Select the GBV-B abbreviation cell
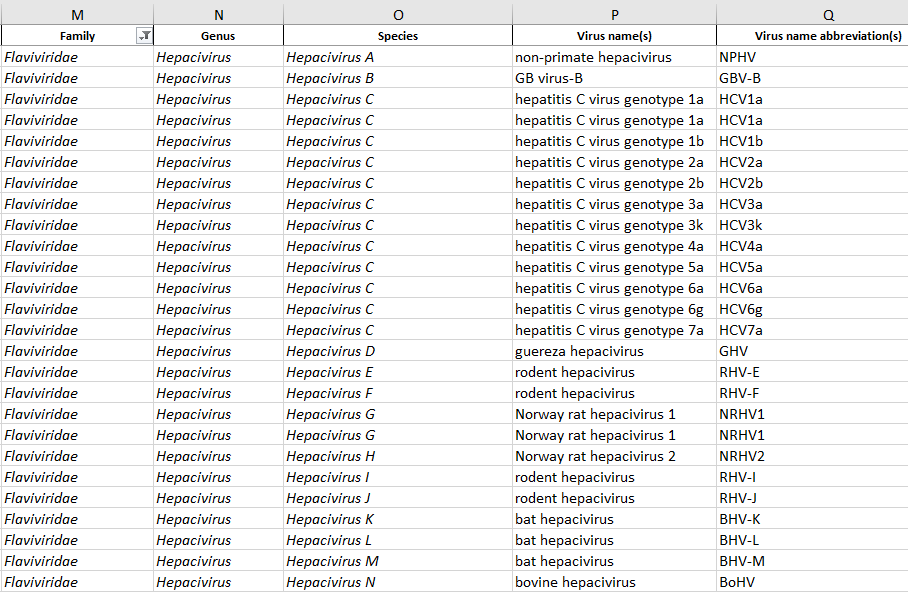This screenshot has height=592, width=908. click(812, 78)
